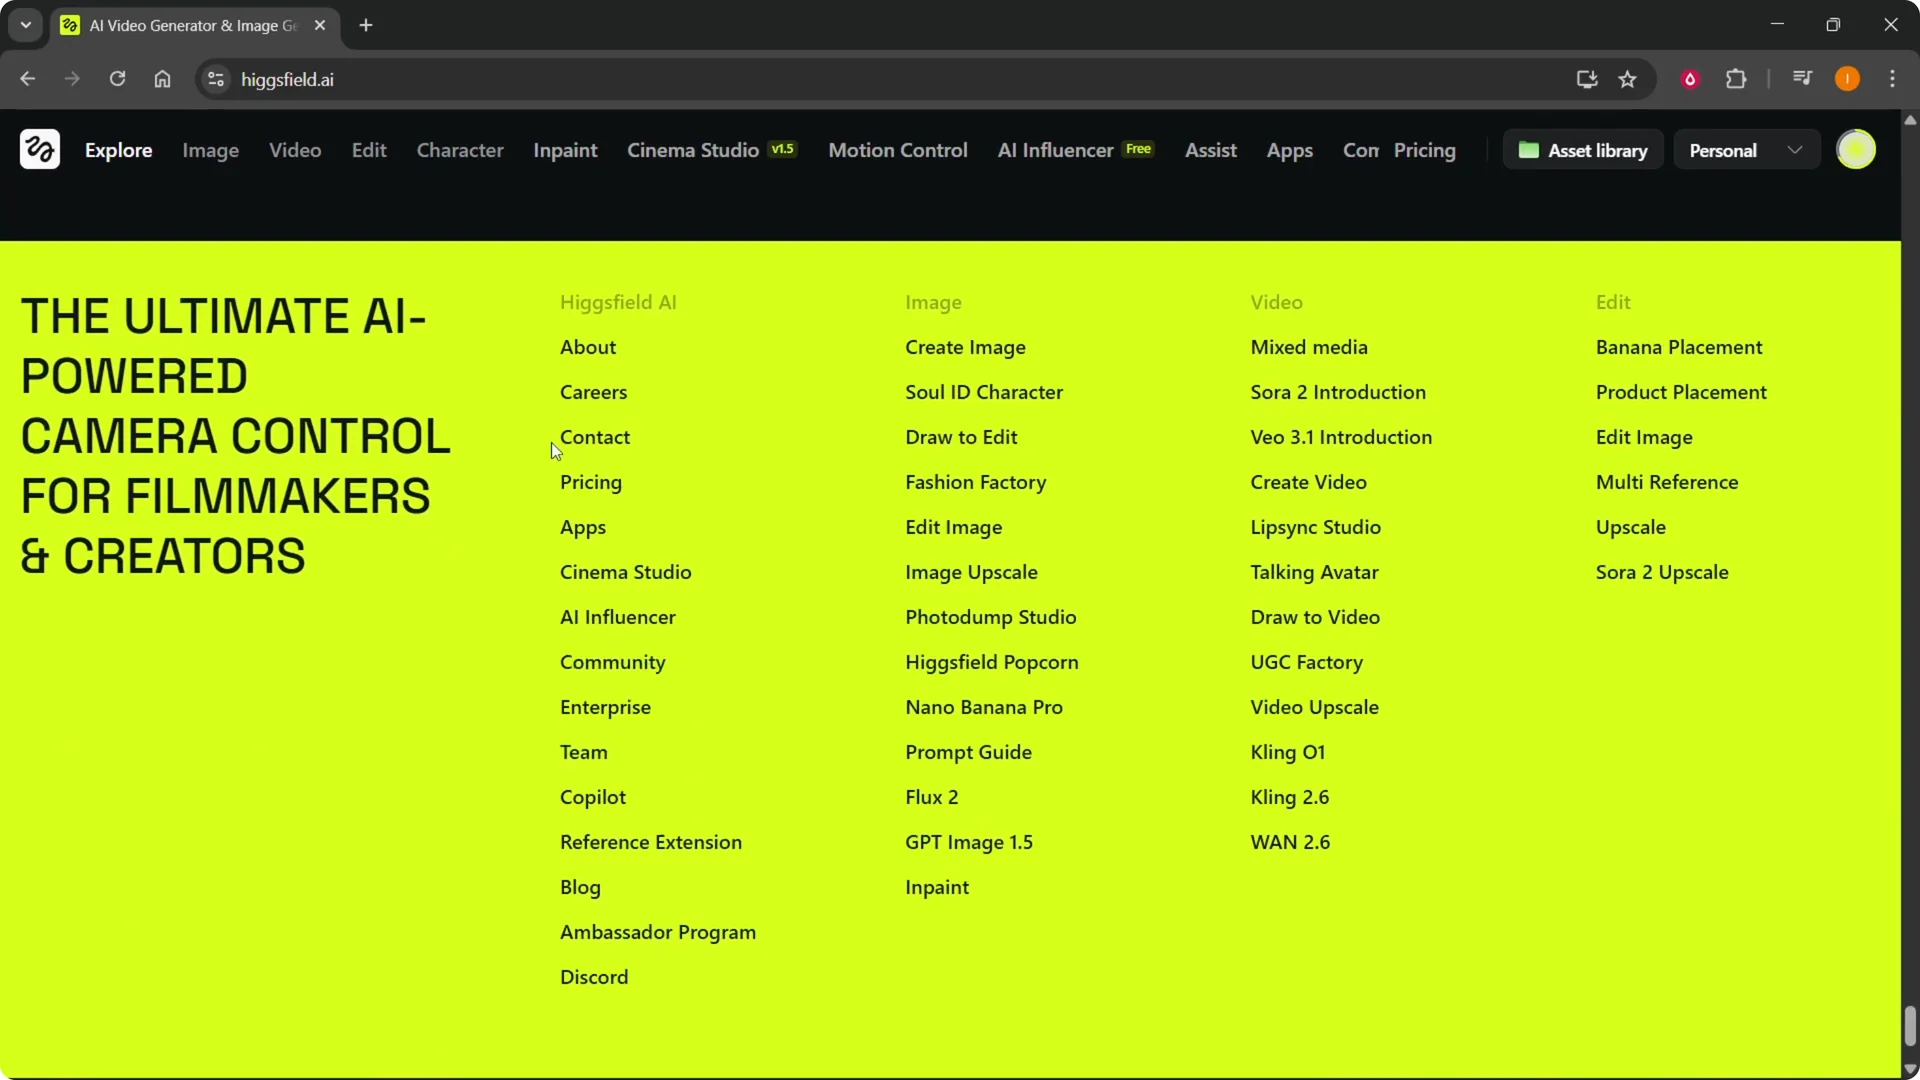
Task: Click the Soul ID Character link
Action: coord(984,391)
